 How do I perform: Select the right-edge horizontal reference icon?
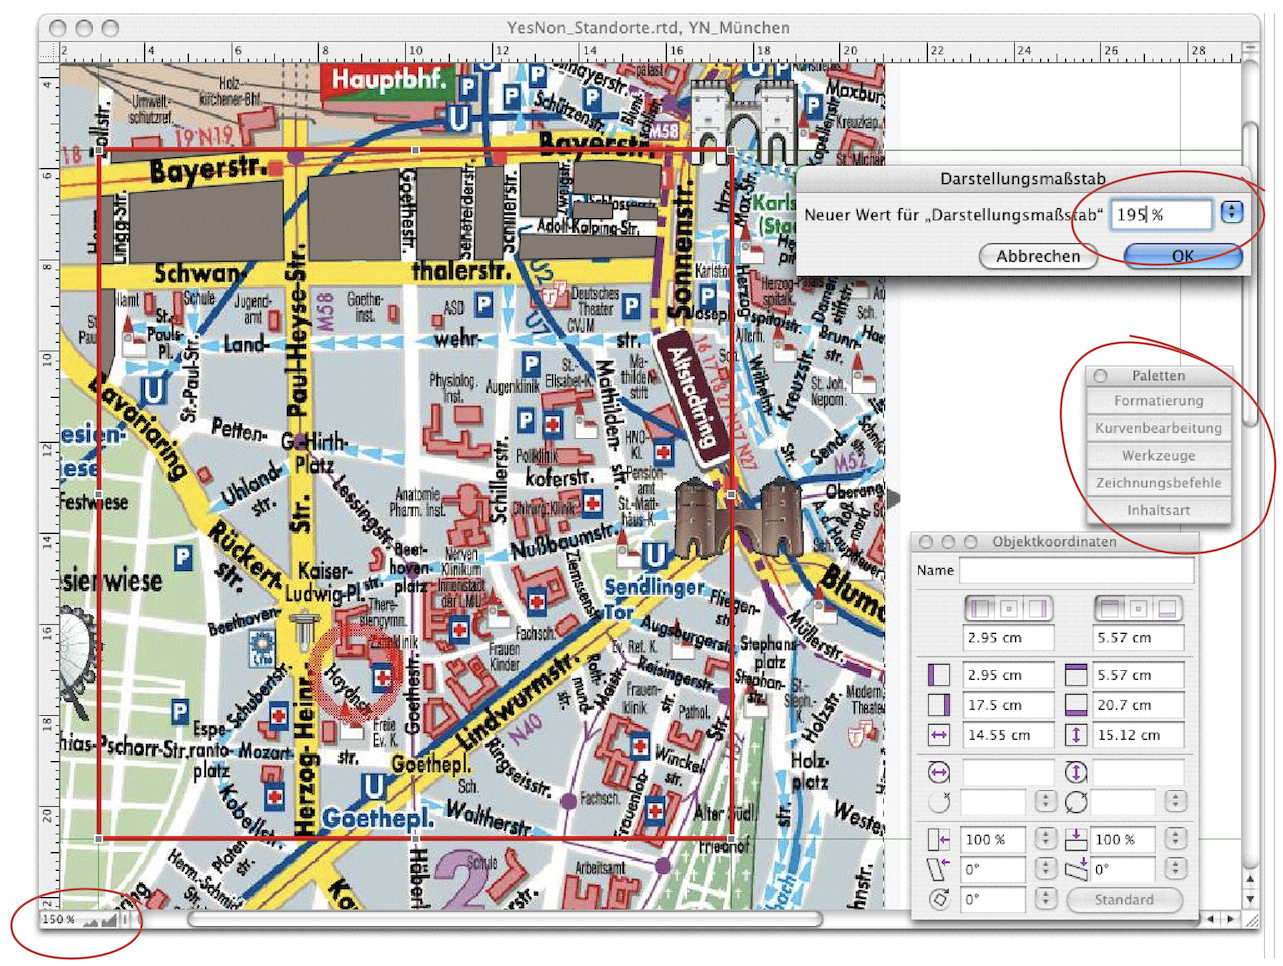1039,608
